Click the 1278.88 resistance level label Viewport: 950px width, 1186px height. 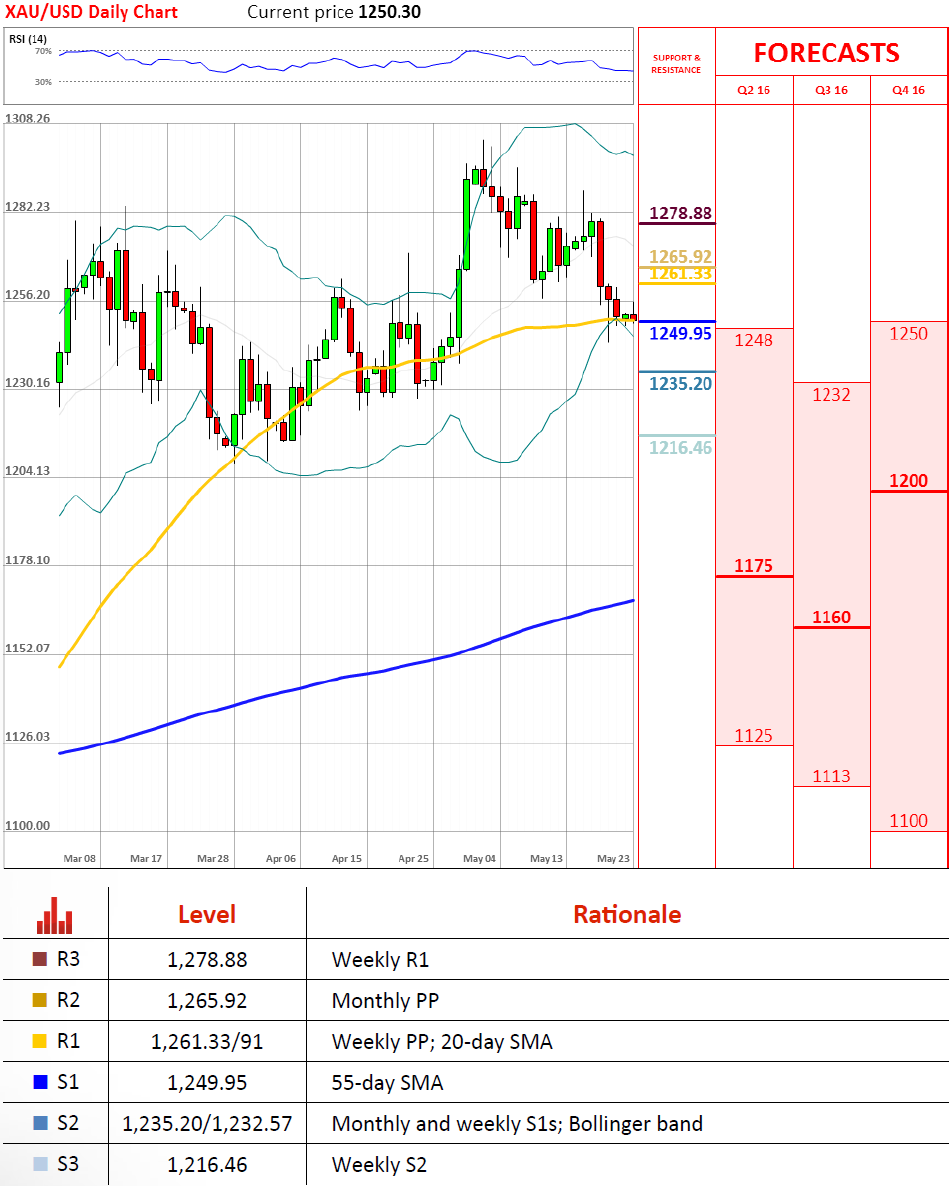click(x=681, y=213)
